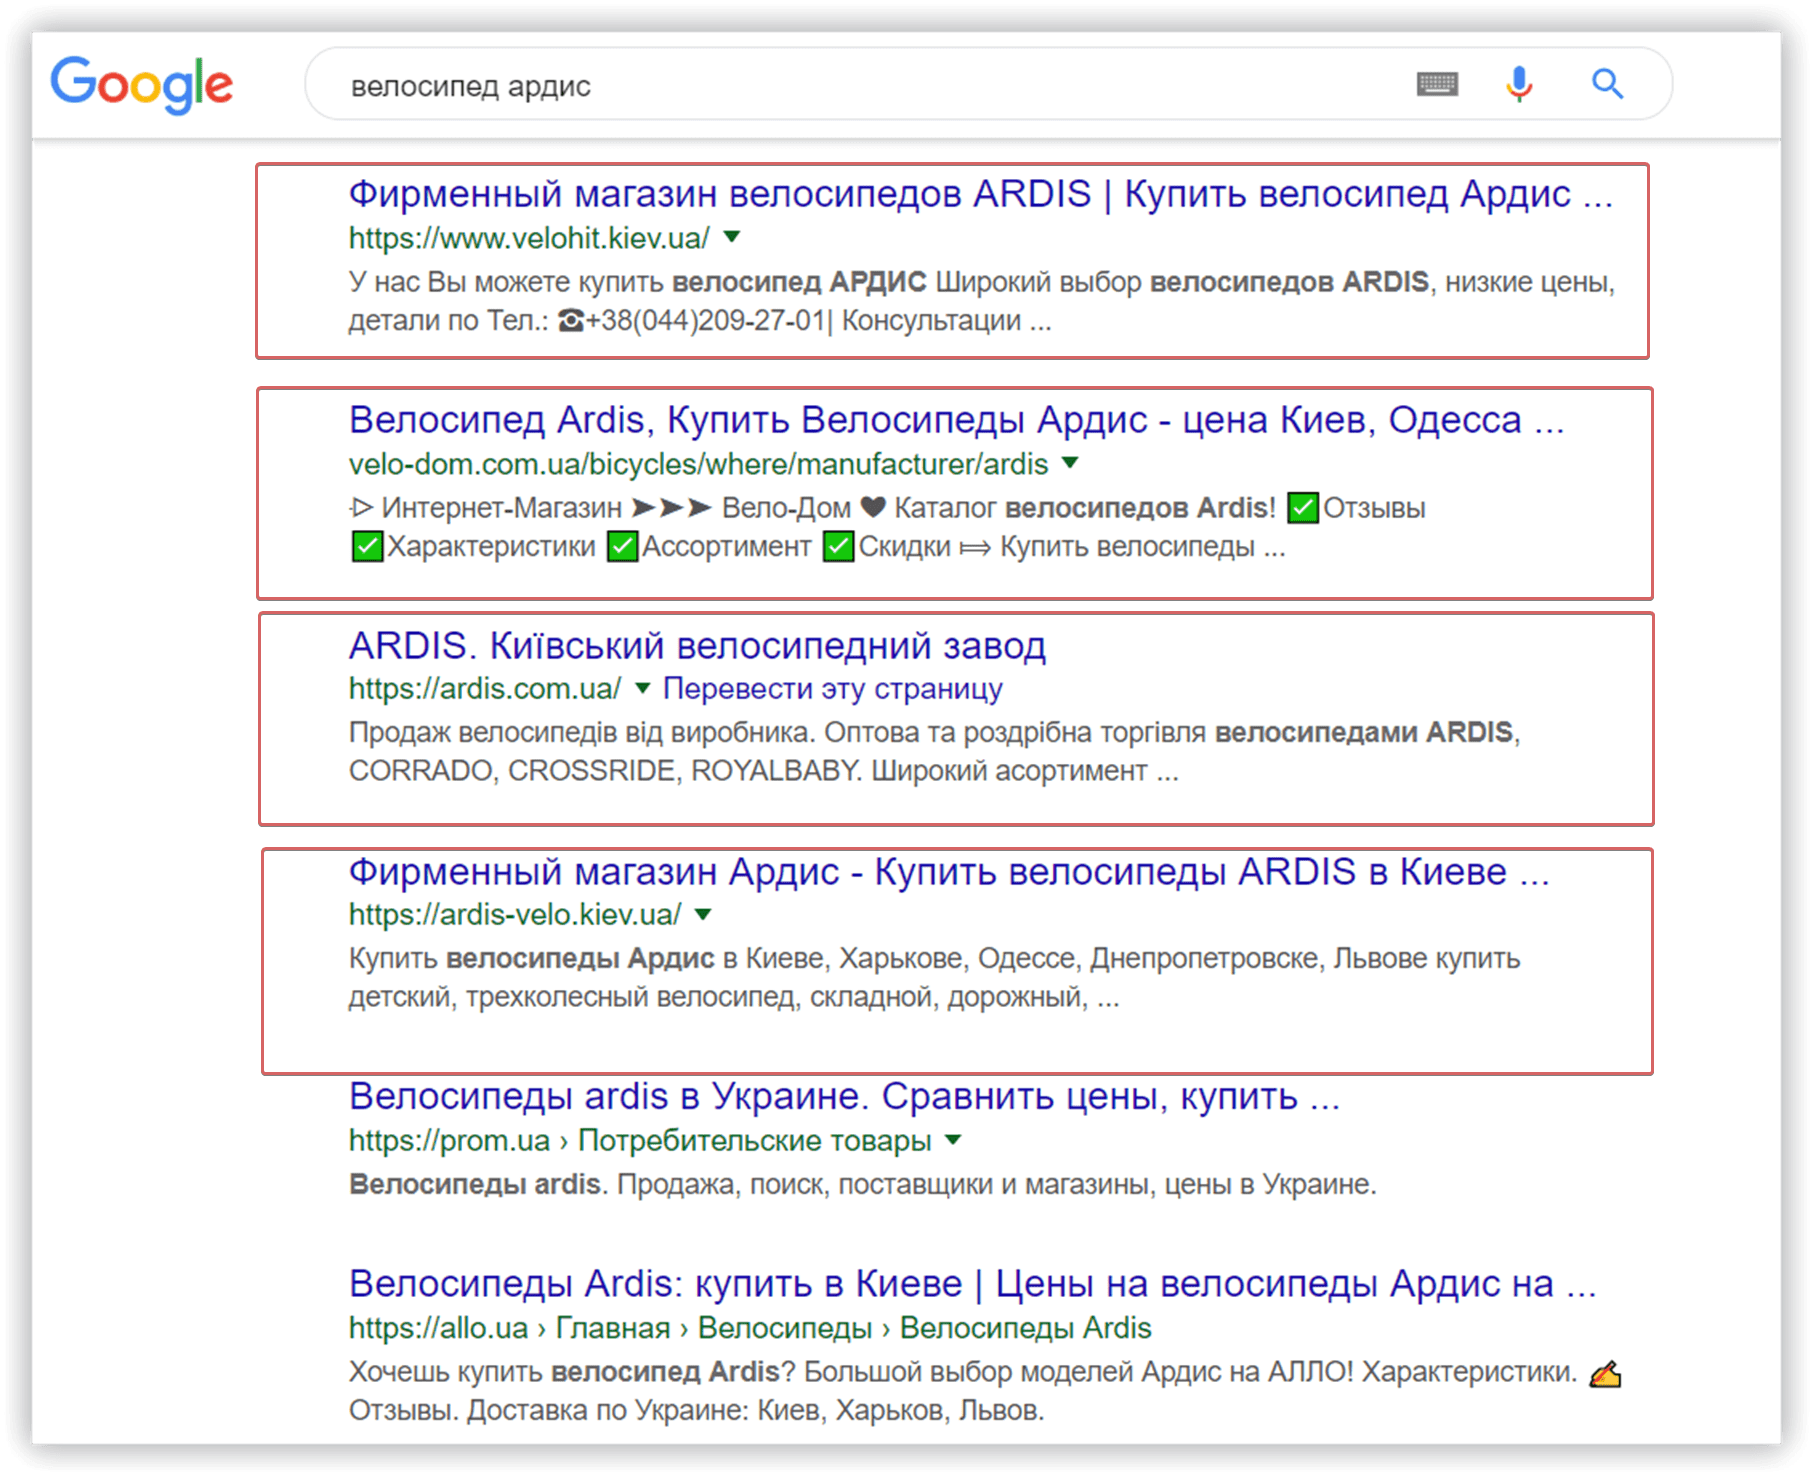Open 'ARDIS. Київський велосипедний завод' result
The image size is (1813, 1476).
coord(697,646)
